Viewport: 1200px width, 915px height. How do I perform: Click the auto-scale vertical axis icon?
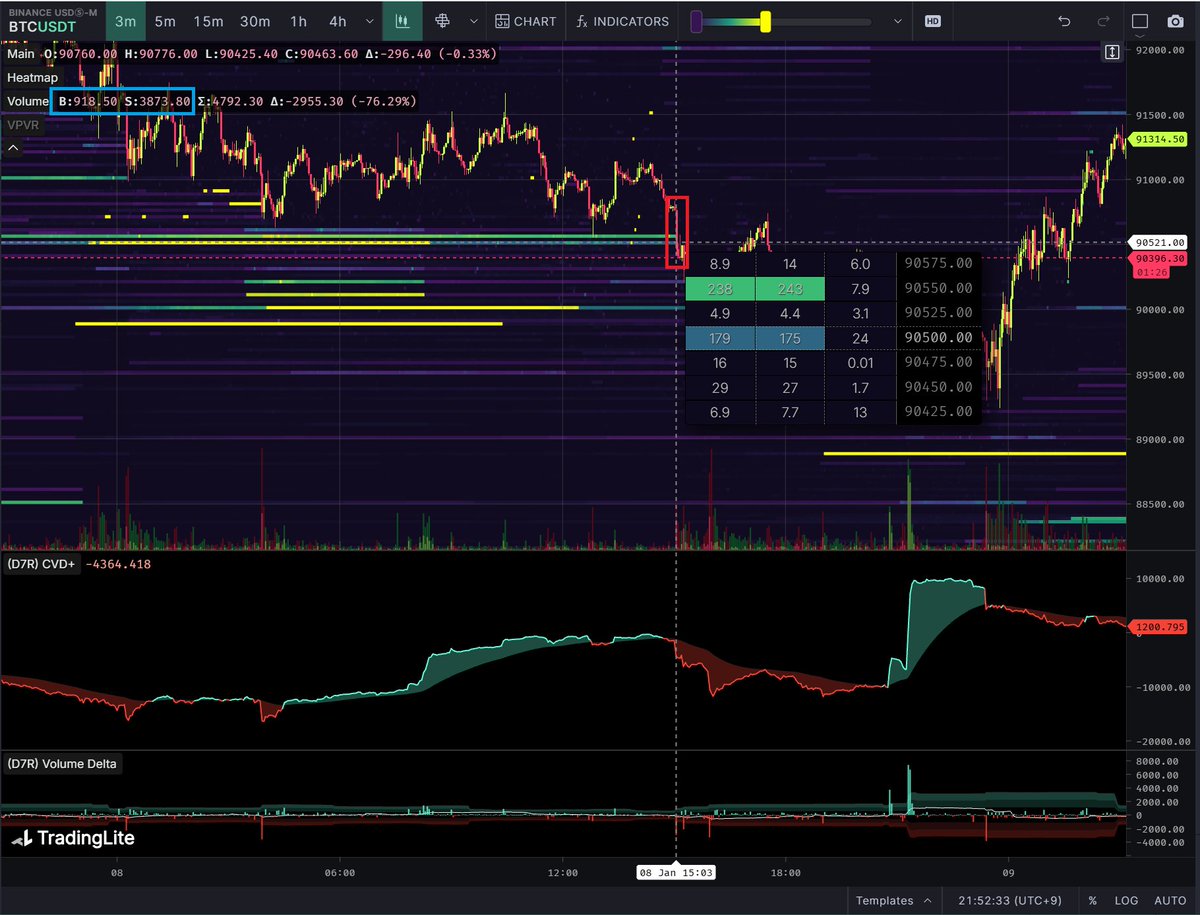click(1111, 51)
